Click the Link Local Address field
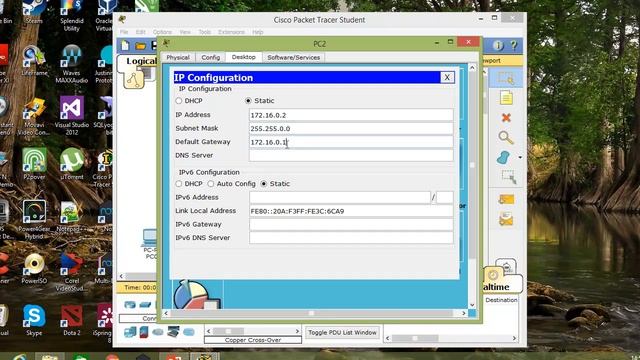 (351, 211)
